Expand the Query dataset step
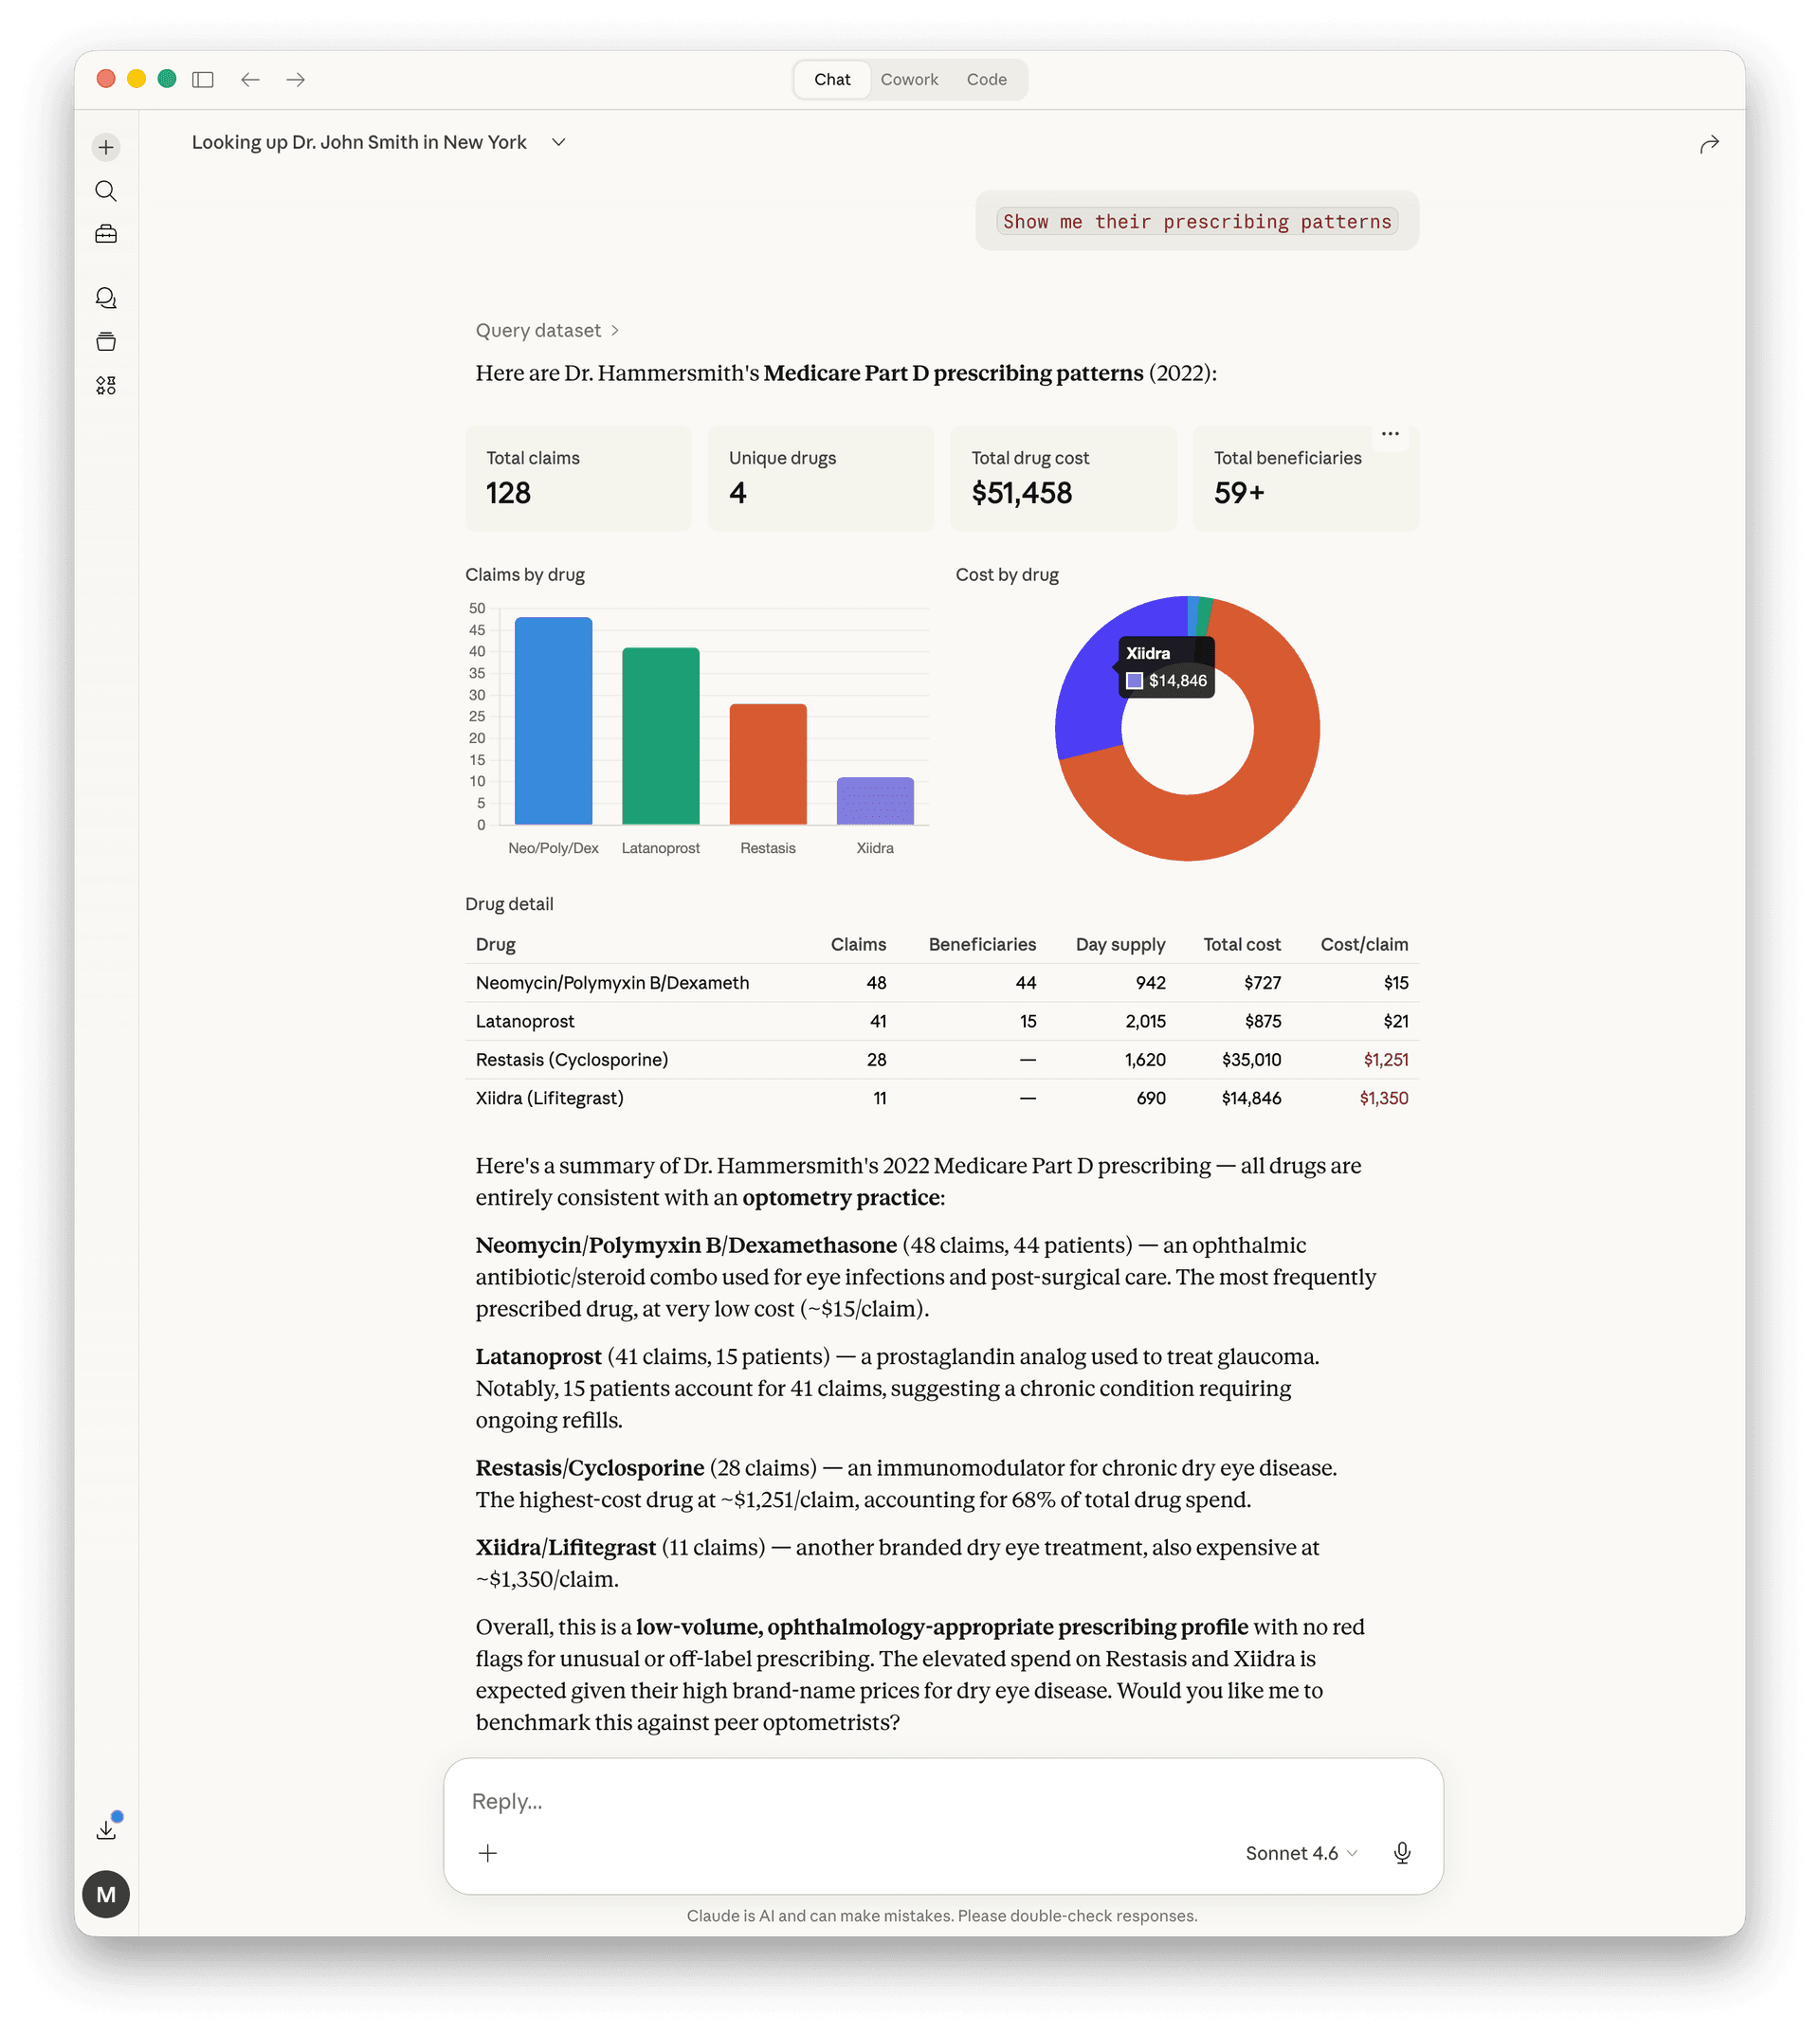Viewport: 1820px width, 2035px height. click(547, 330)
